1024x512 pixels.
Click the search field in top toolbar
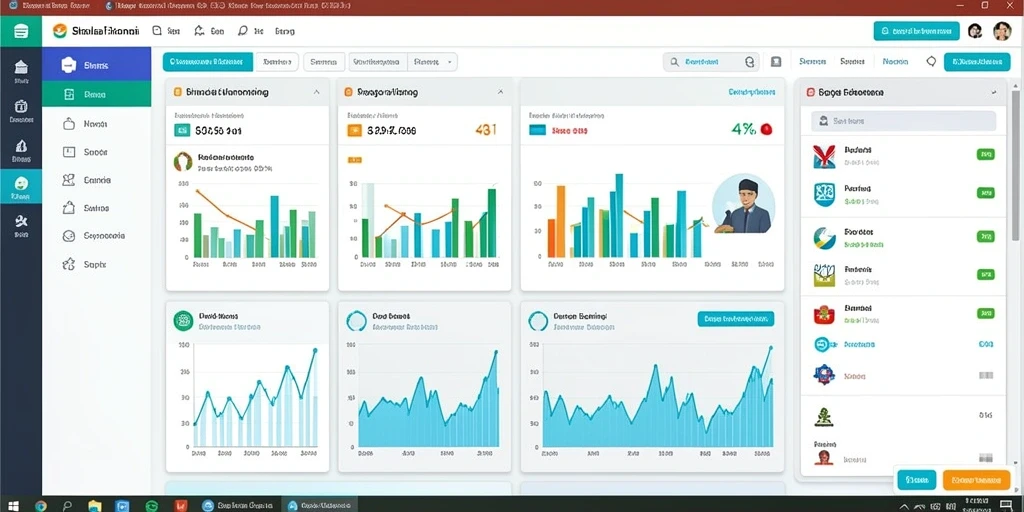click(x=711, y=62)
